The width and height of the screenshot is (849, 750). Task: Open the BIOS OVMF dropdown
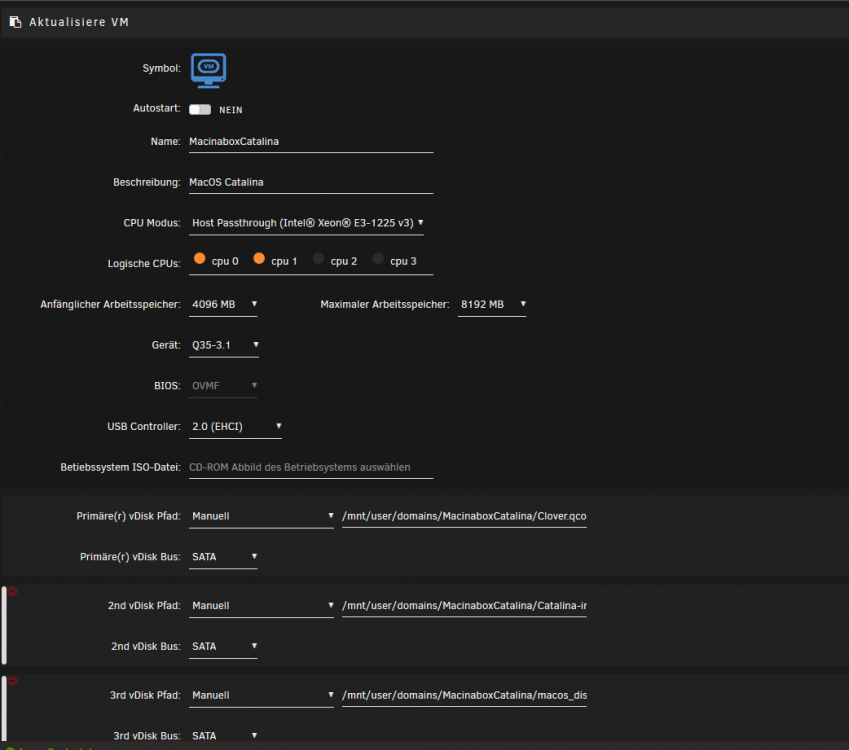pos(223,386)
